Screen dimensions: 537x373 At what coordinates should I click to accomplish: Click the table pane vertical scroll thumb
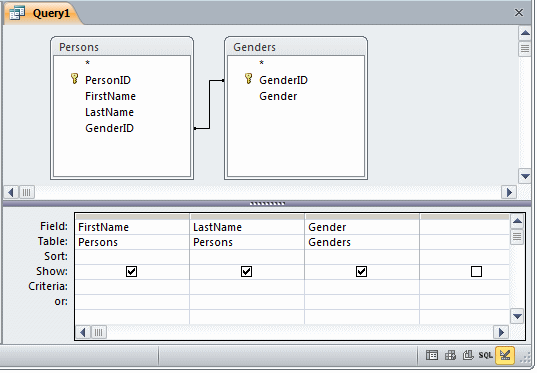click(525, 49)
